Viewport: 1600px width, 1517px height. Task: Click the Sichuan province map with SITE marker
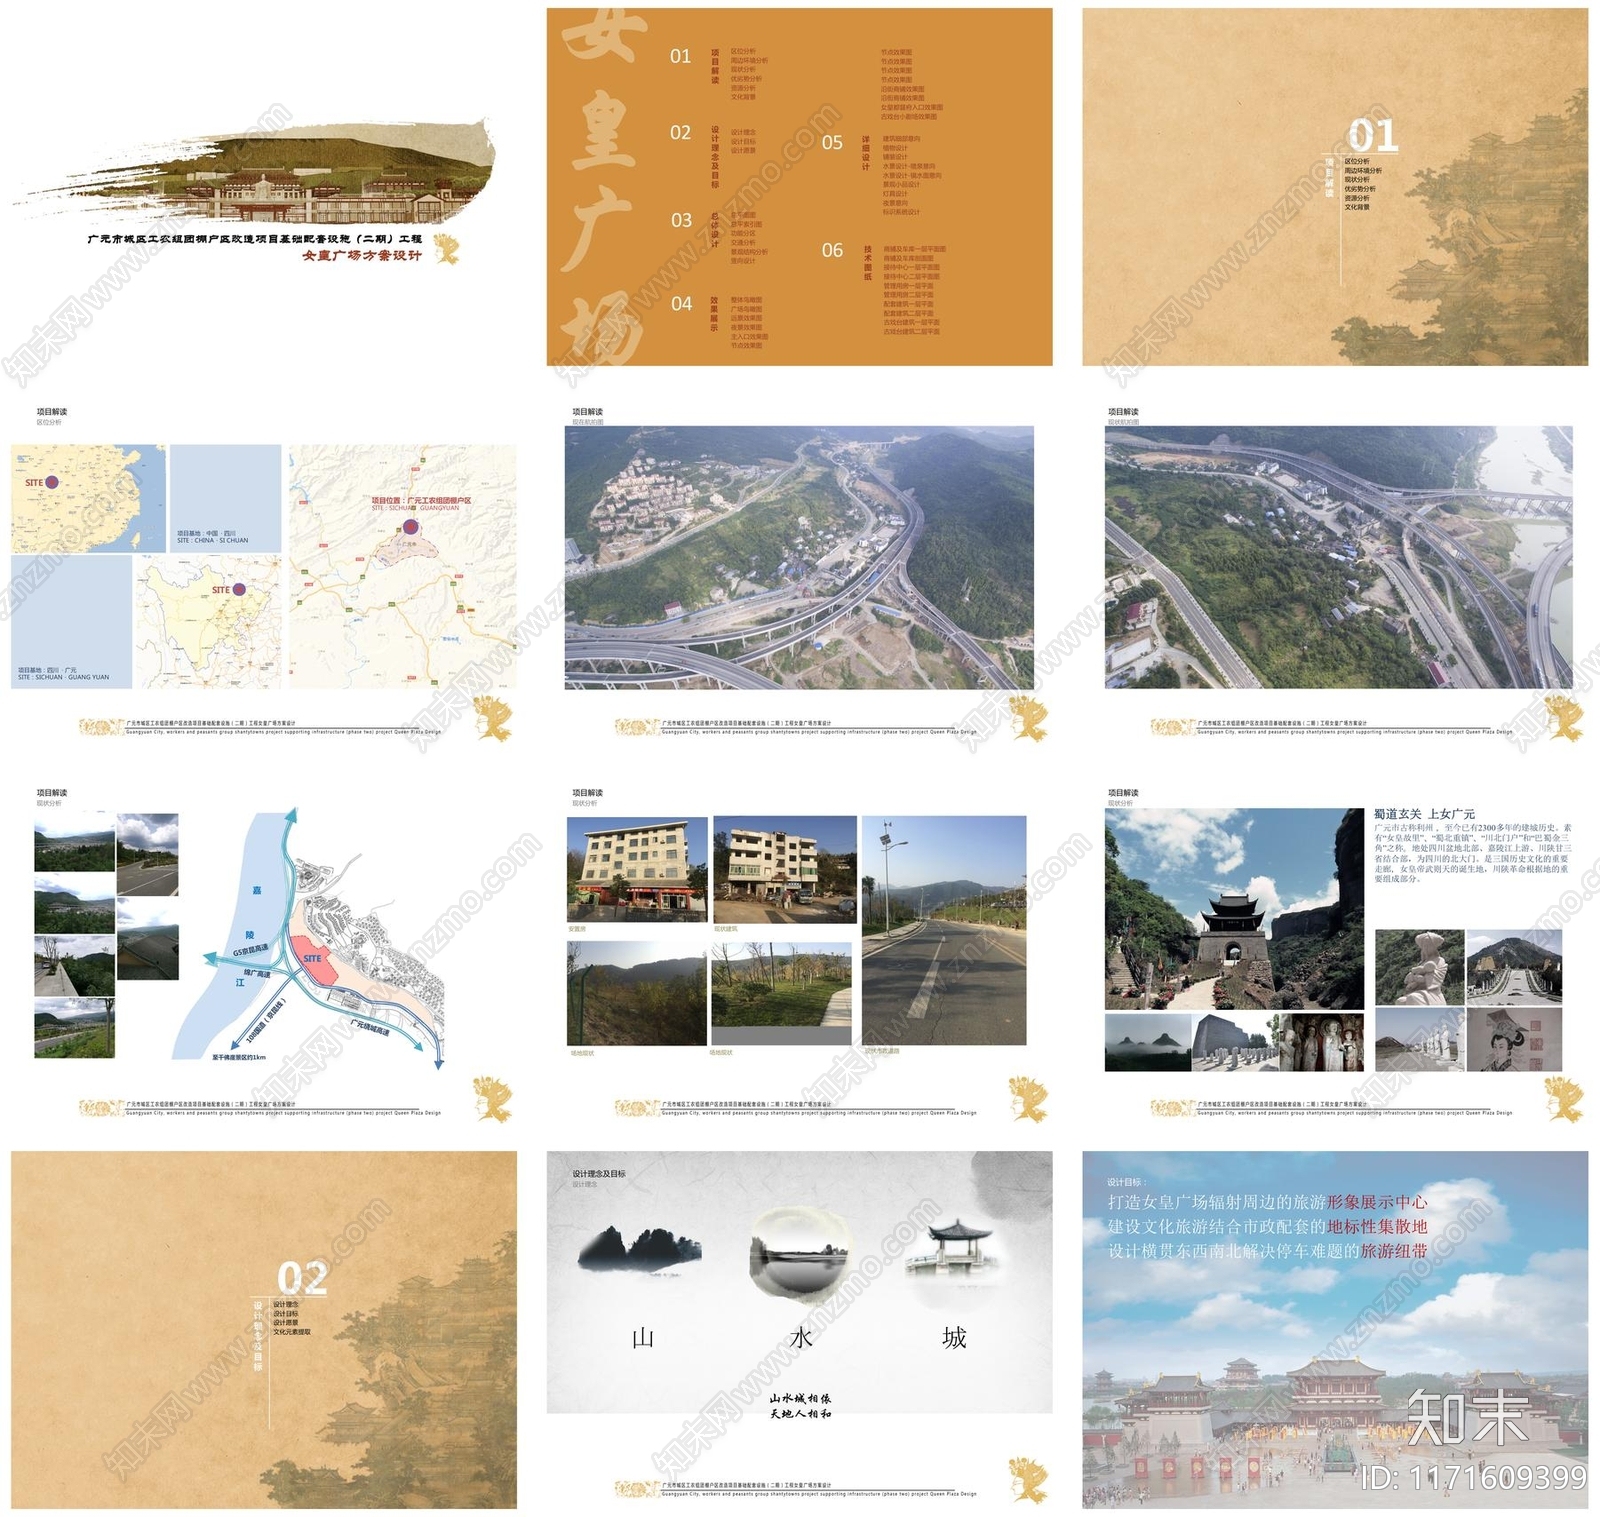[x=208, y=621]
